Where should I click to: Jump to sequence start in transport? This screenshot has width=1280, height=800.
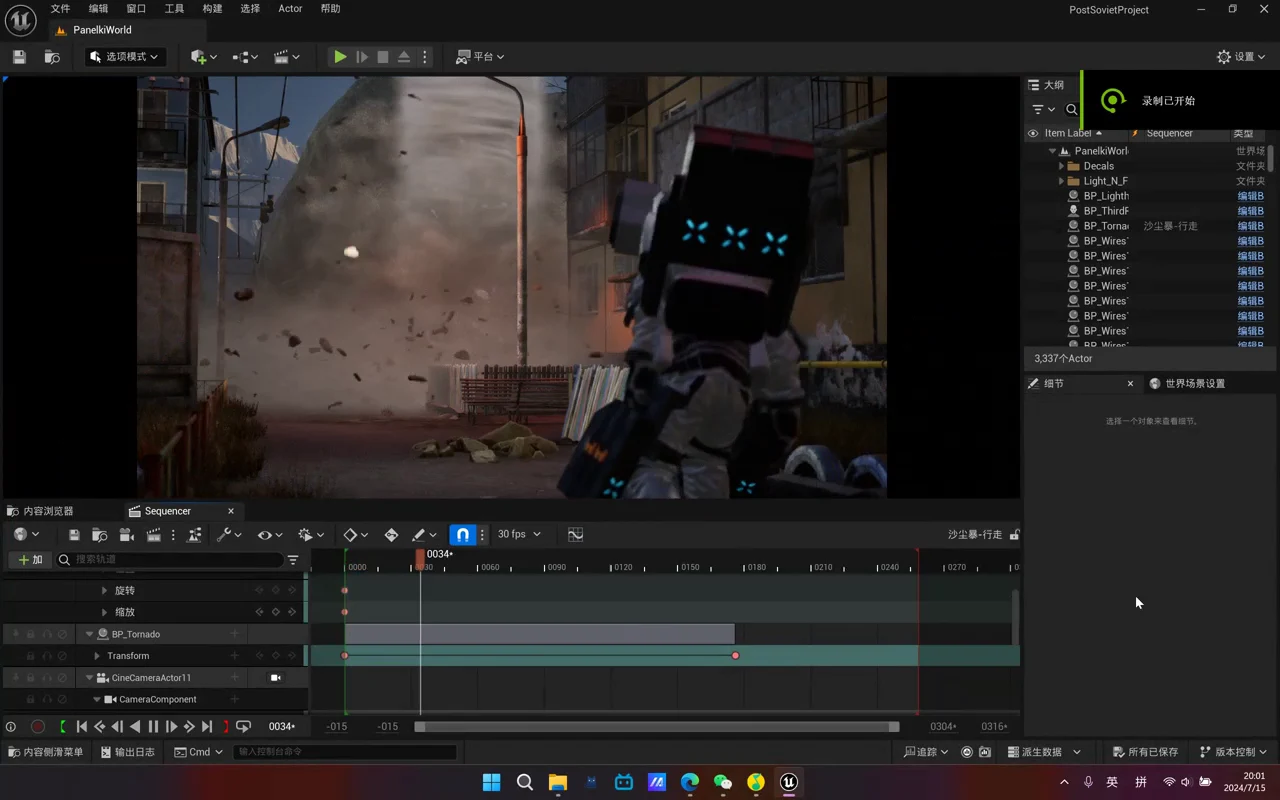82,727
